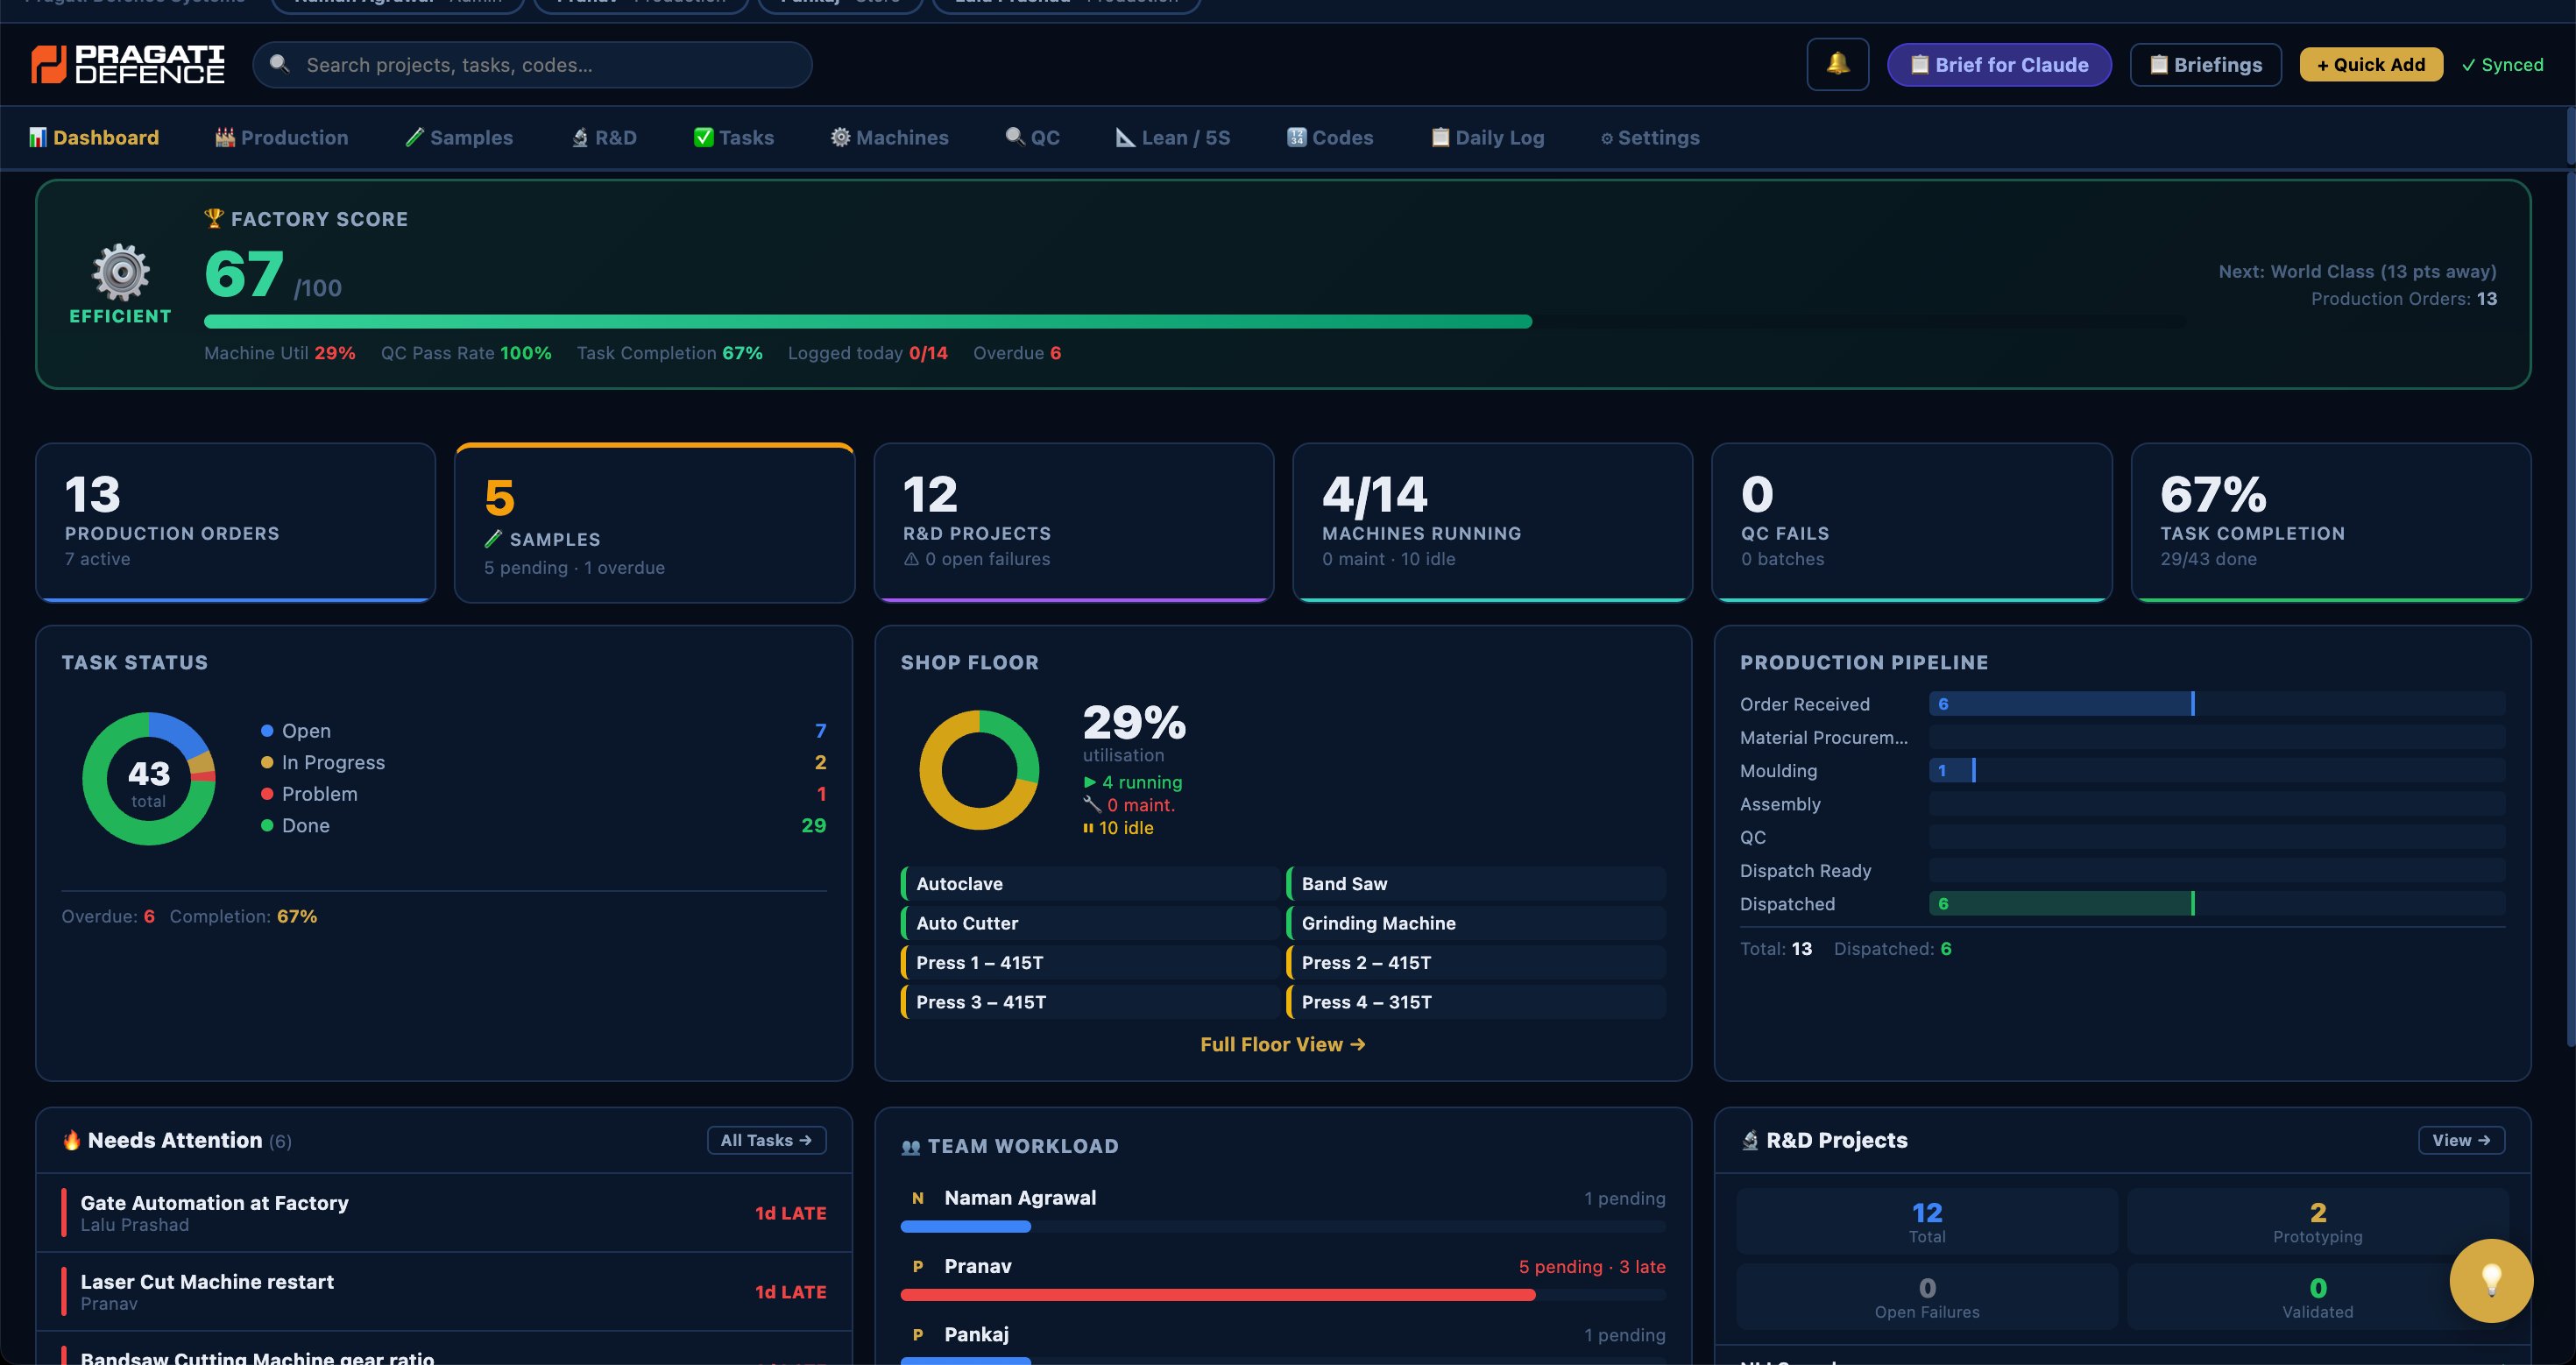Click the warning icon by 0 open failures

[911, 559]
